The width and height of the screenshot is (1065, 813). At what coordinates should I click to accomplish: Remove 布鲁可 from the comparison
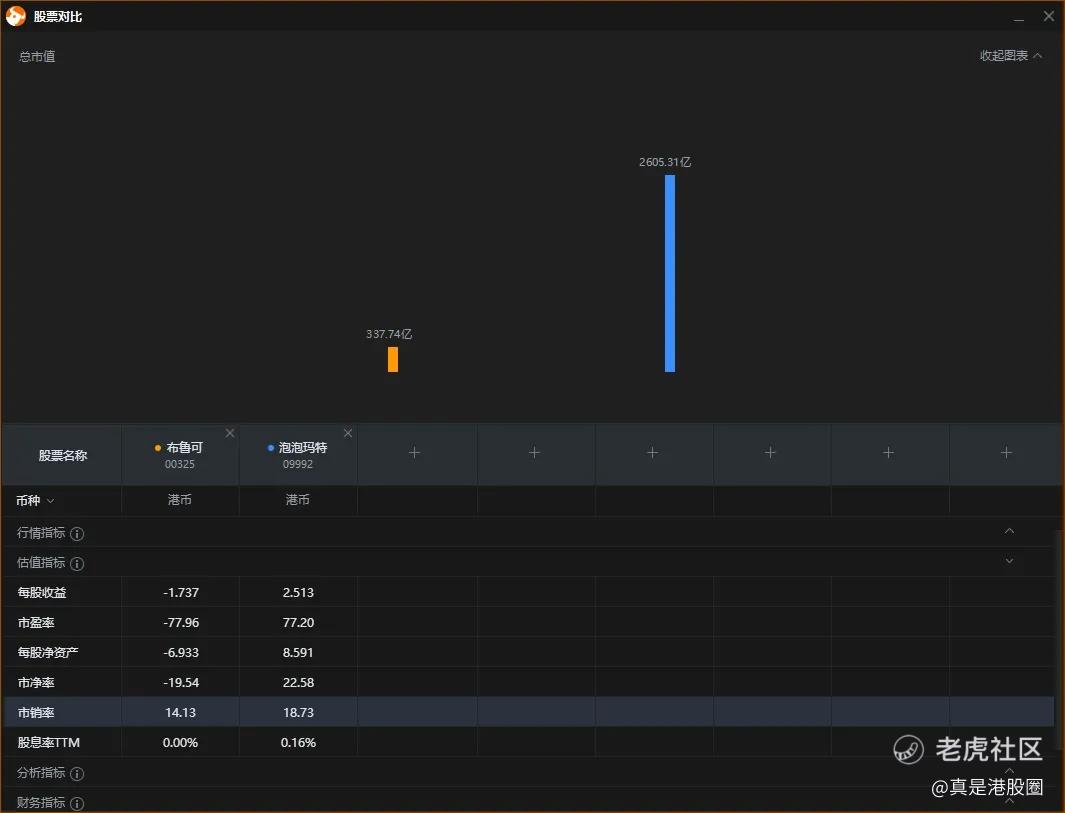230,433
